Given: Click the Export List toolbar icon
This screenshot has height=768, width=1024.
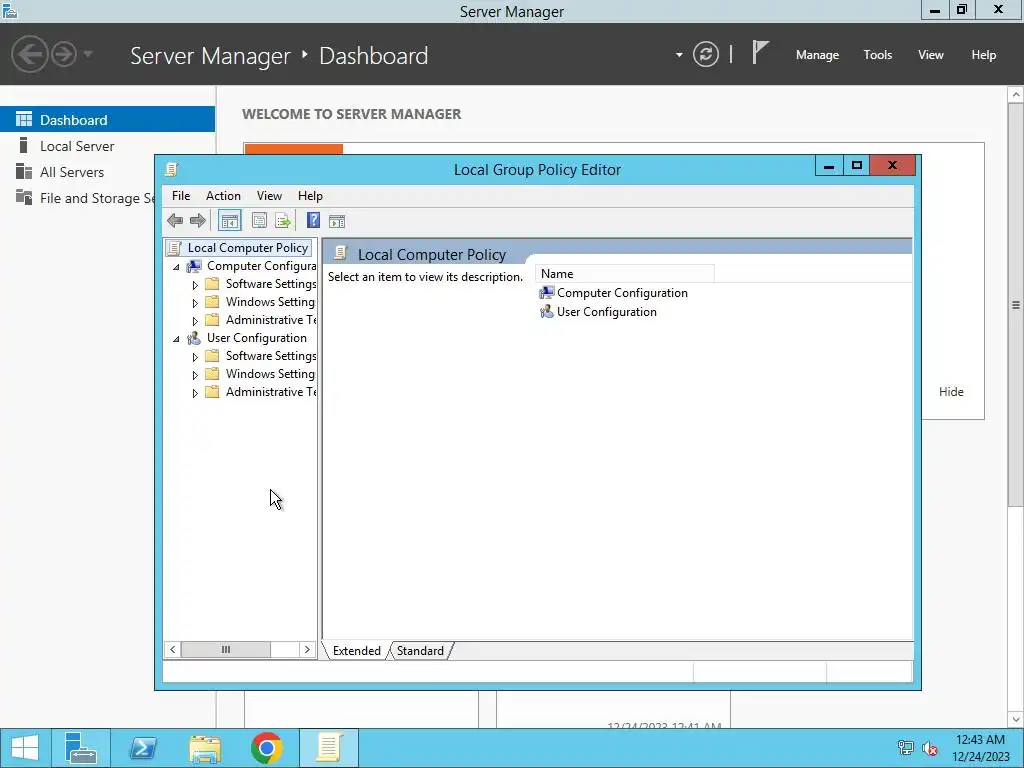Looking at the screenshot, I should point(283,221).
